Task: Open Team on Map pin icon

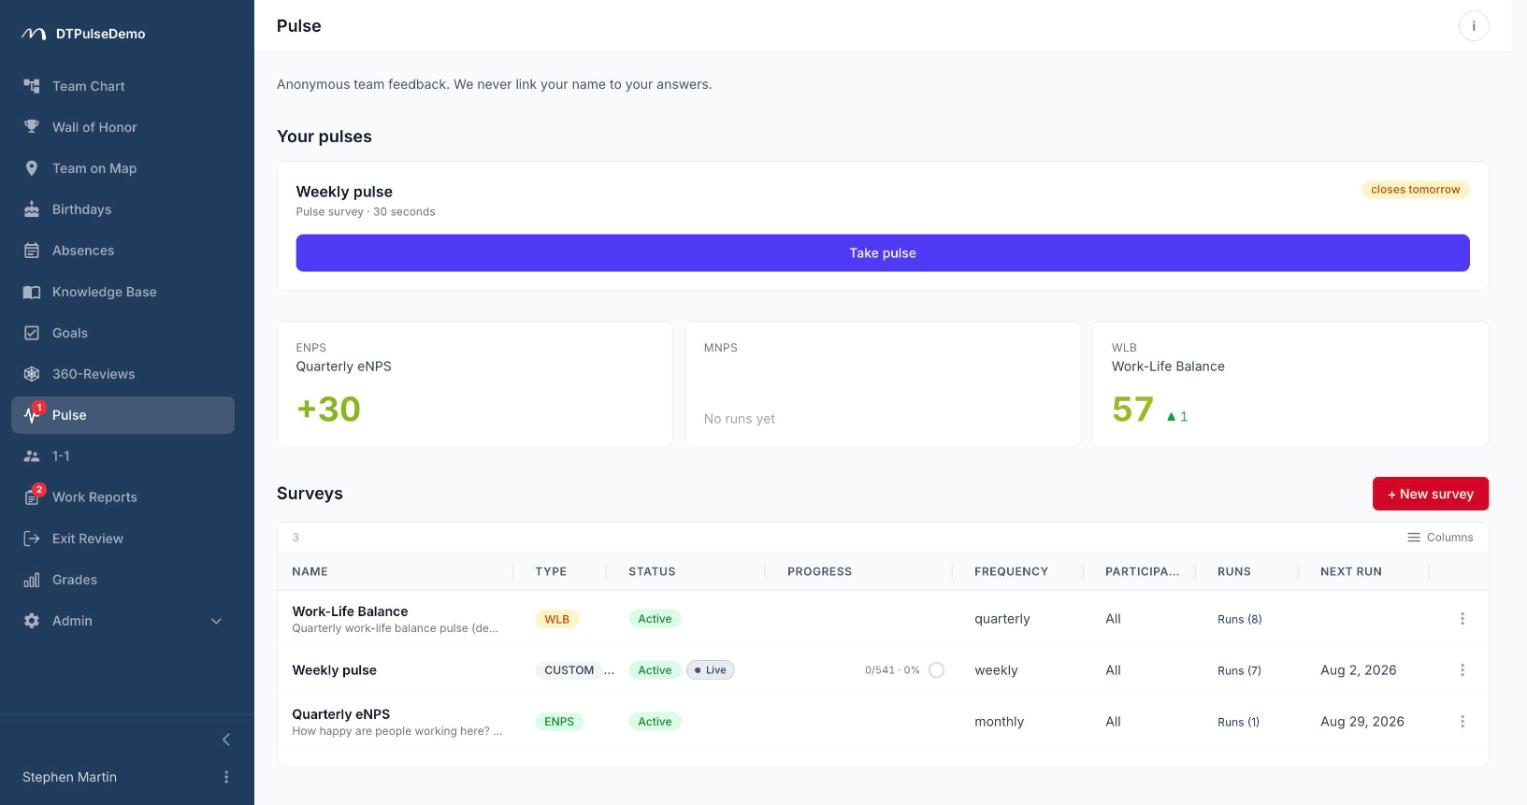Action: [32, 168]
